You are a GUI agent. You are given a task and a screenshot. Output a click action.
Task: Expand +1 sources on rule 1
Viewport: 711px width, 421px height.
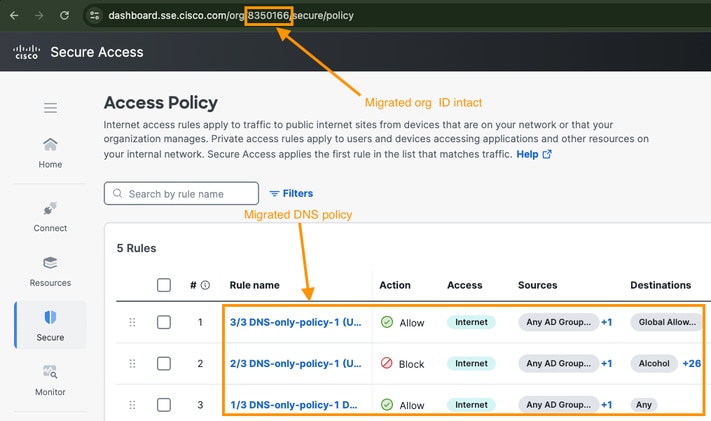(x=607, y=323)
